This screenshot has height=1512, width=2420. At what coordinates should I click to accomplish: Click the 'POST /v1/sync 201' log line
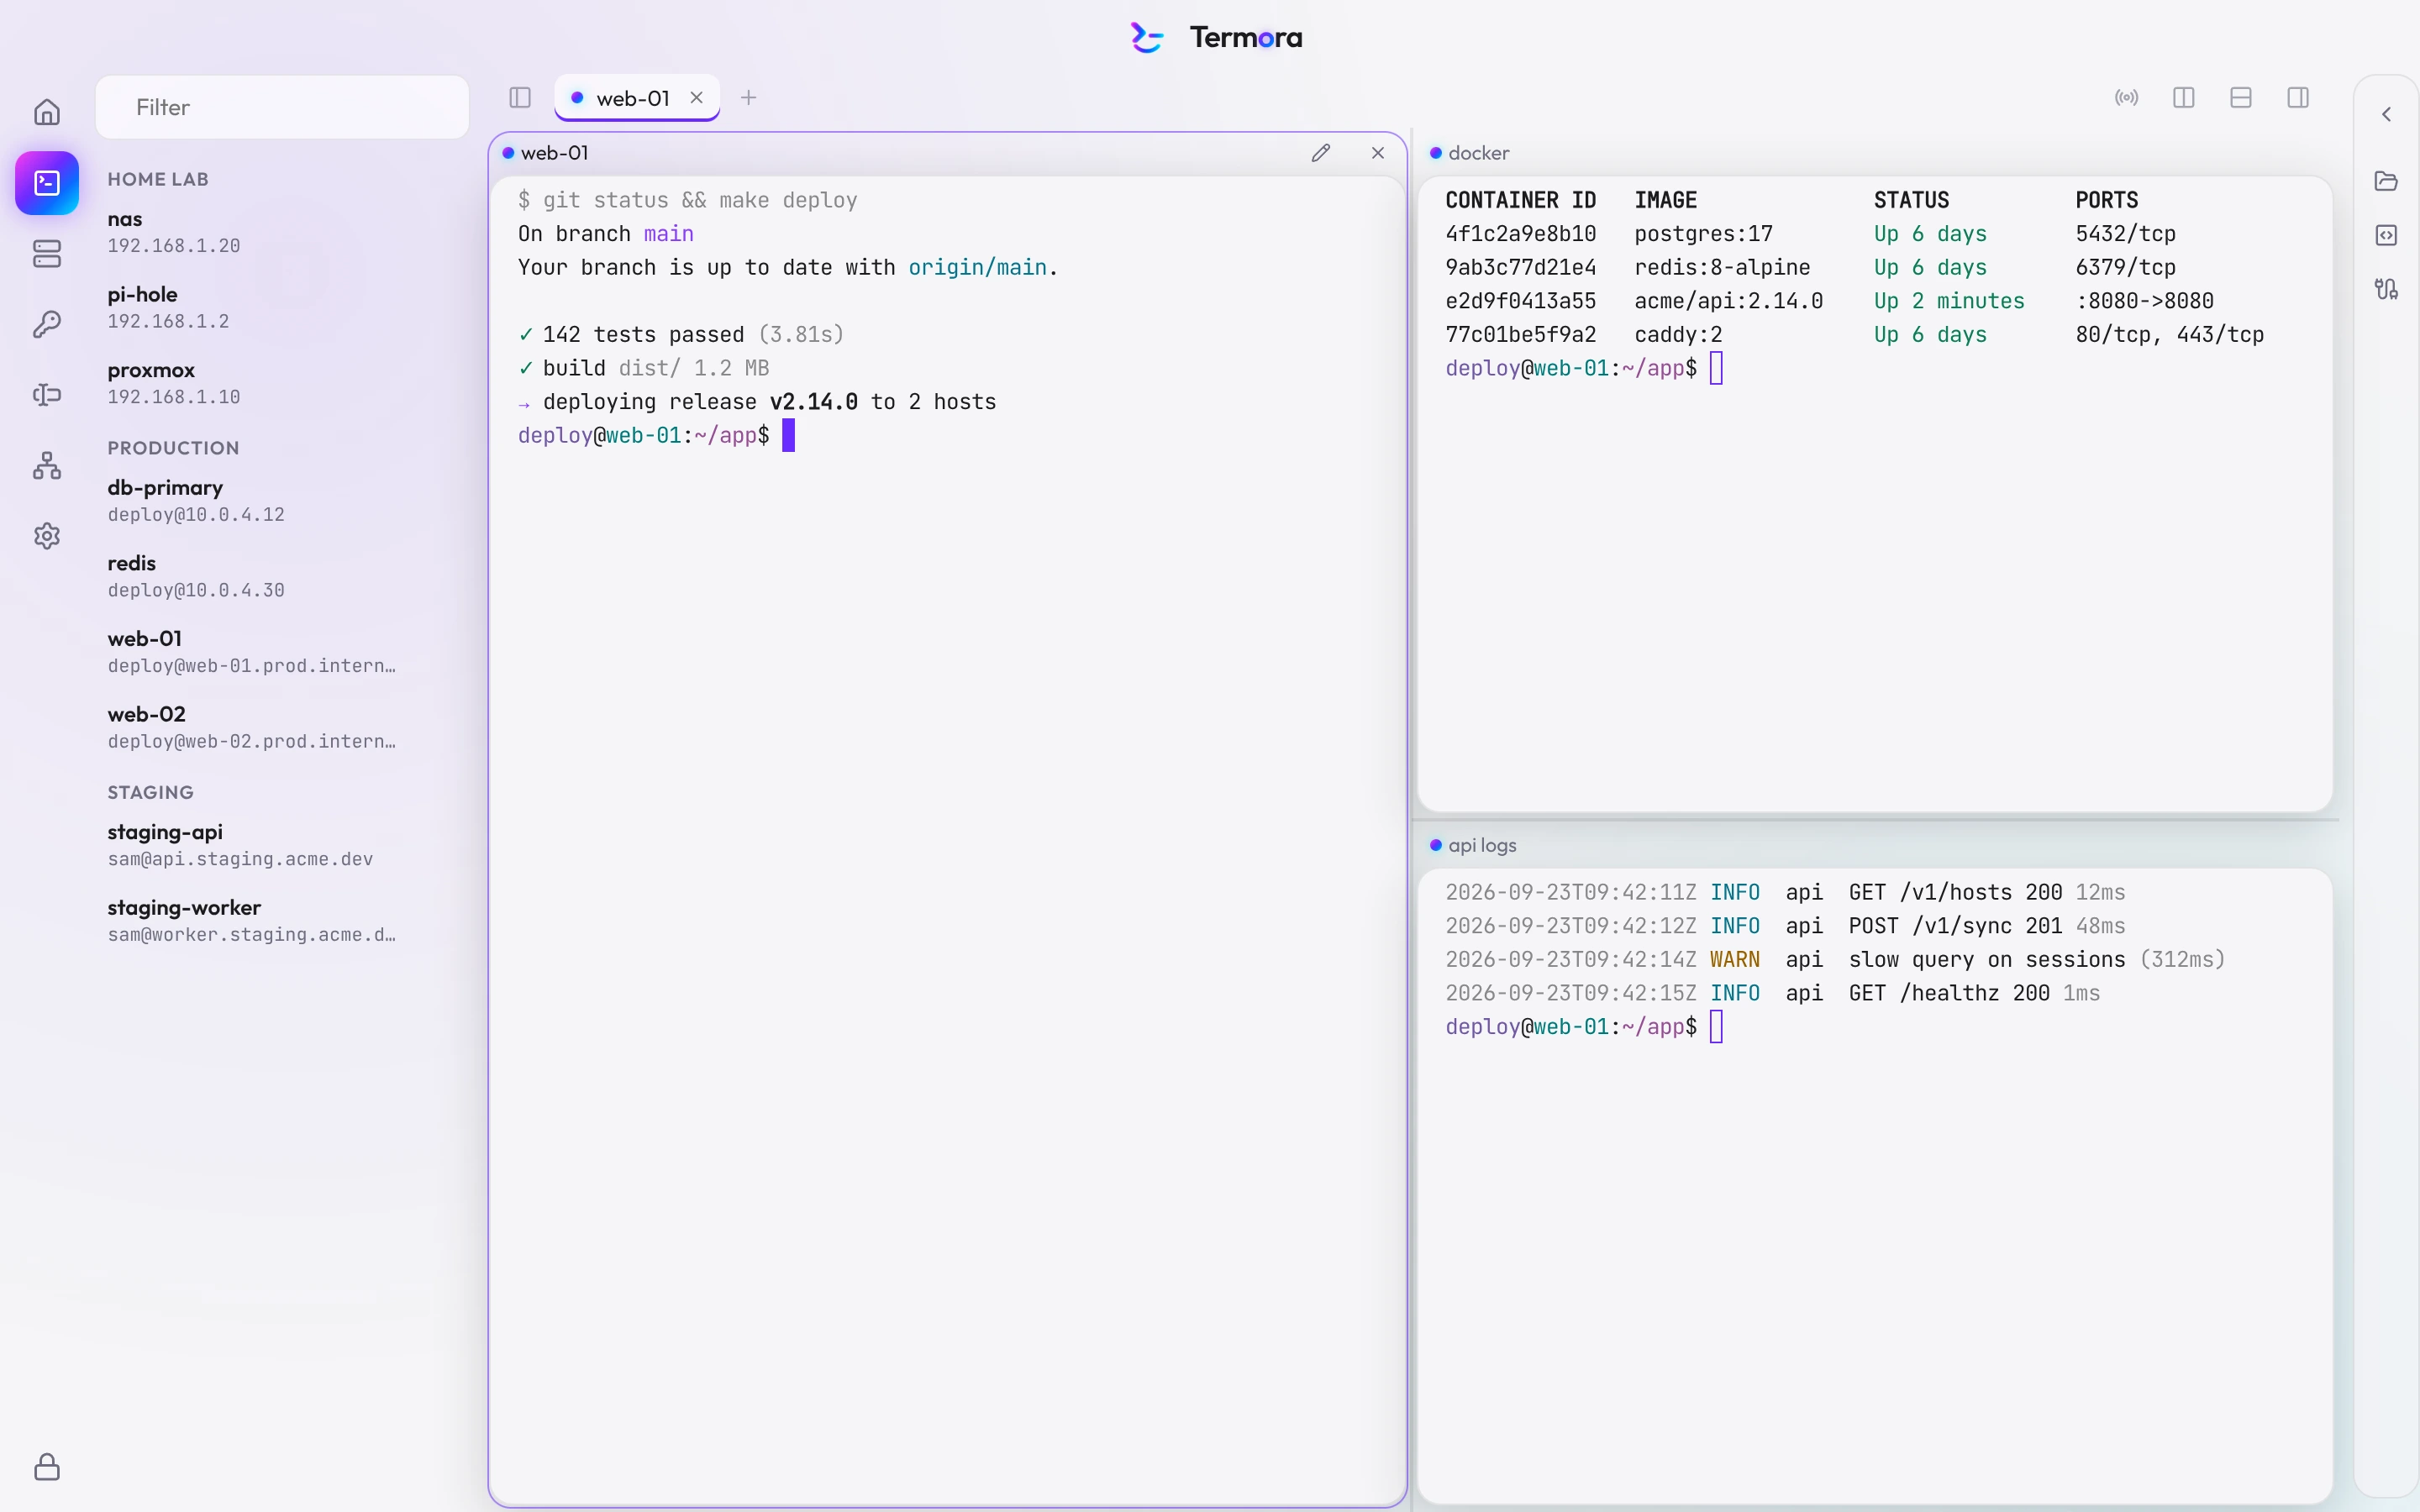[1955, 926]
